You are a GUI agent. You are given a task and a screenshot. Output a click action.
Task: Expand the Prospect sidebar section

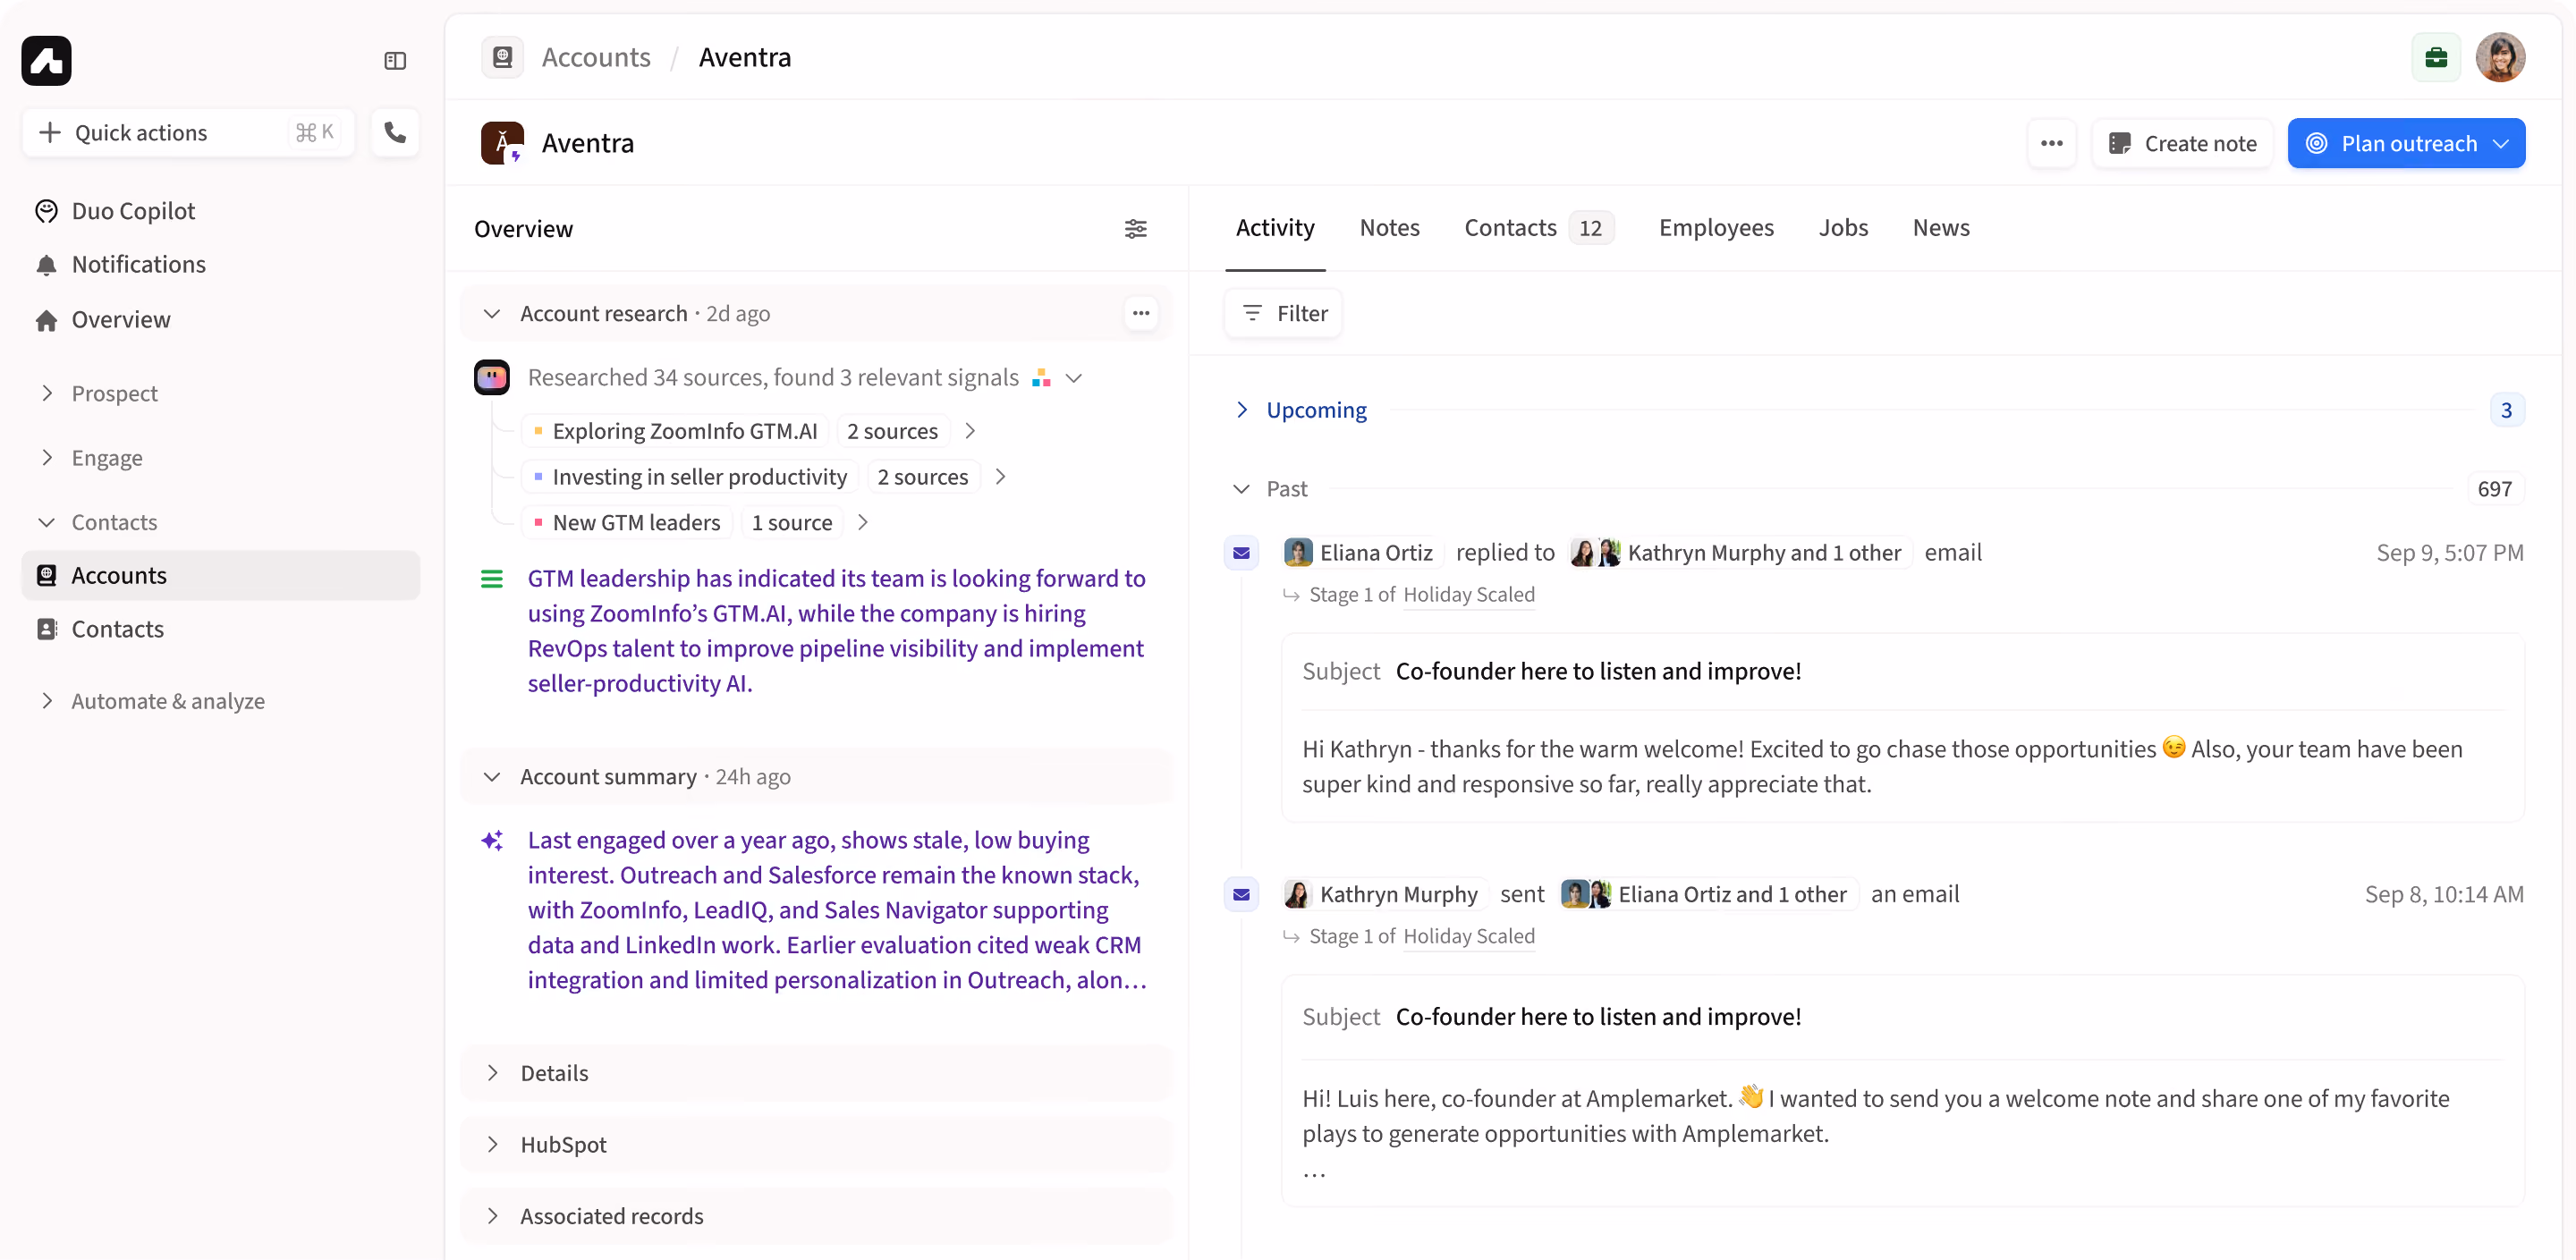tap(46, 393)
